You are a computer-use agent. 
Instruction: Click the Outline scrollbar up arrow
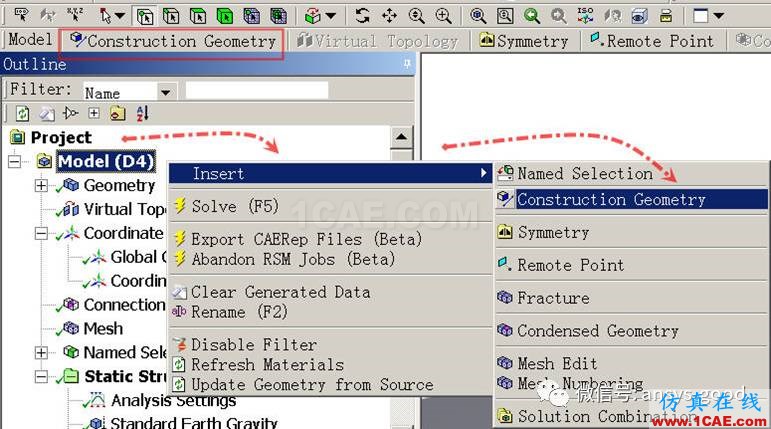(x=401, y=137)
